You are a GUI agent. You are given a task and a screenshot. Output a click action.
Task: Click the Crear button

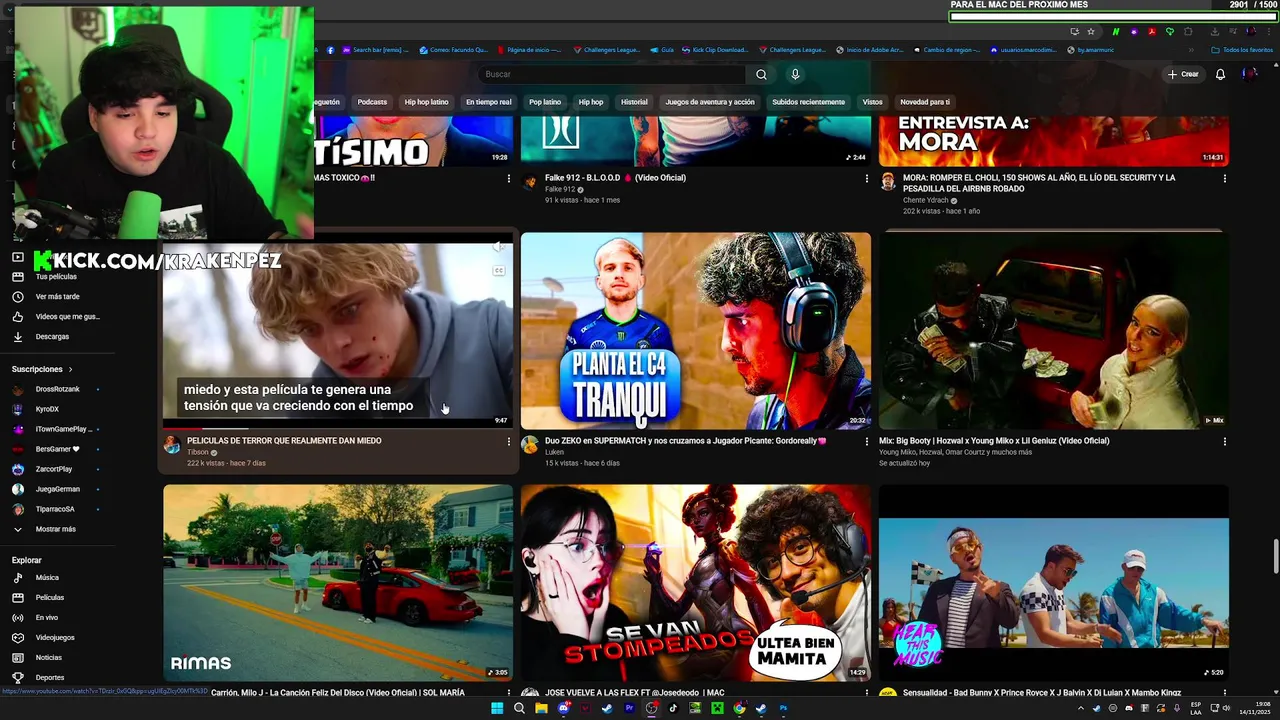1182,74
